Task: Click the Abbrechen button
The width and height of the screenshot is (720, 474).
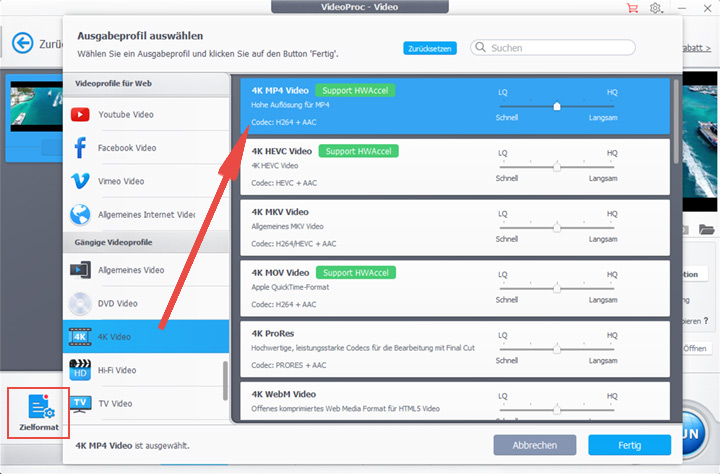Action: (x=535, y=445)
